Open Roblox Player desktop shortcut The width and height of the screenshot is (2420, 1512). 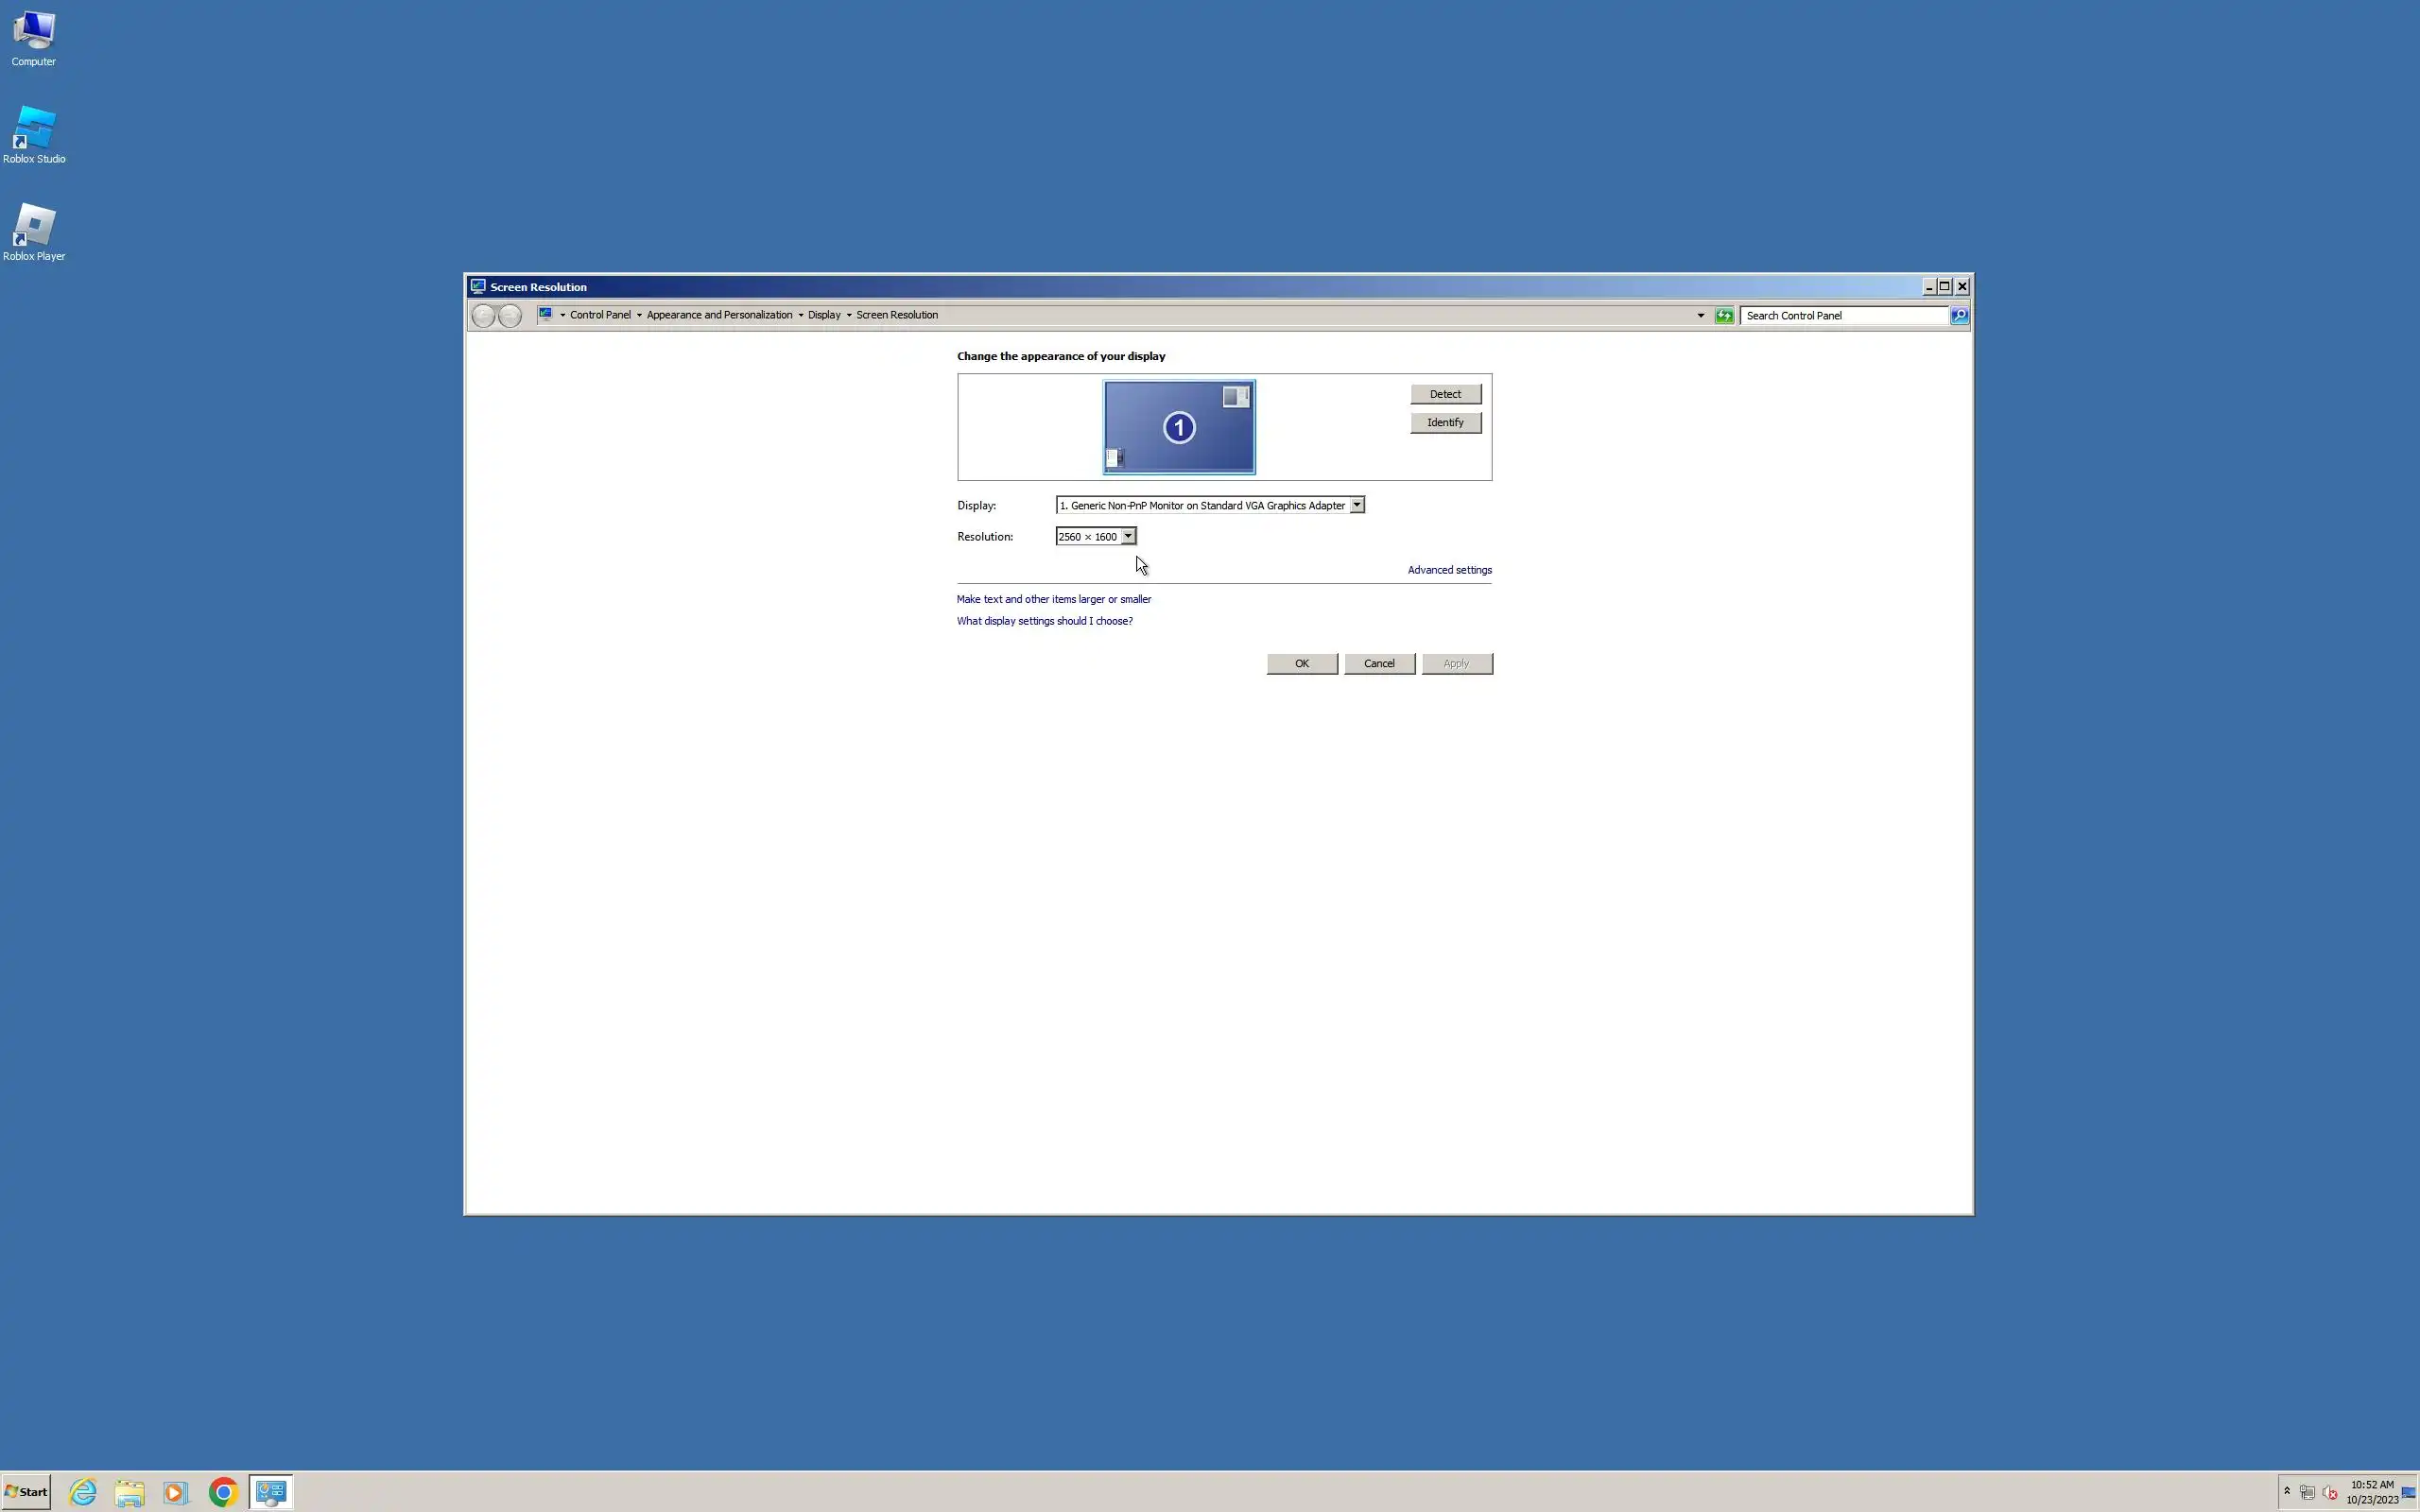(x=34, y=227)
